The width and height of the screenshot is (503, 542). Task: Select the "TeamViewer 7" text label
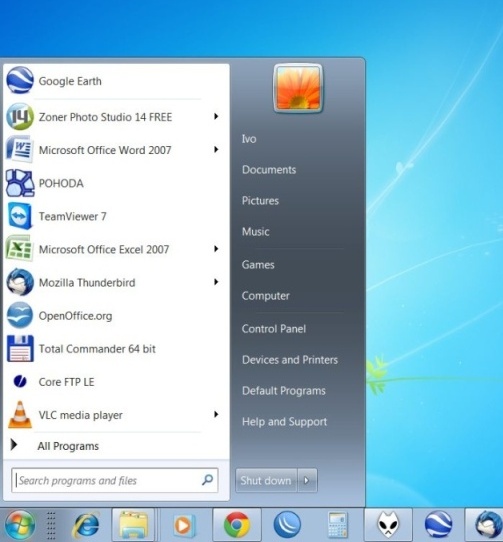coord(73,217)
